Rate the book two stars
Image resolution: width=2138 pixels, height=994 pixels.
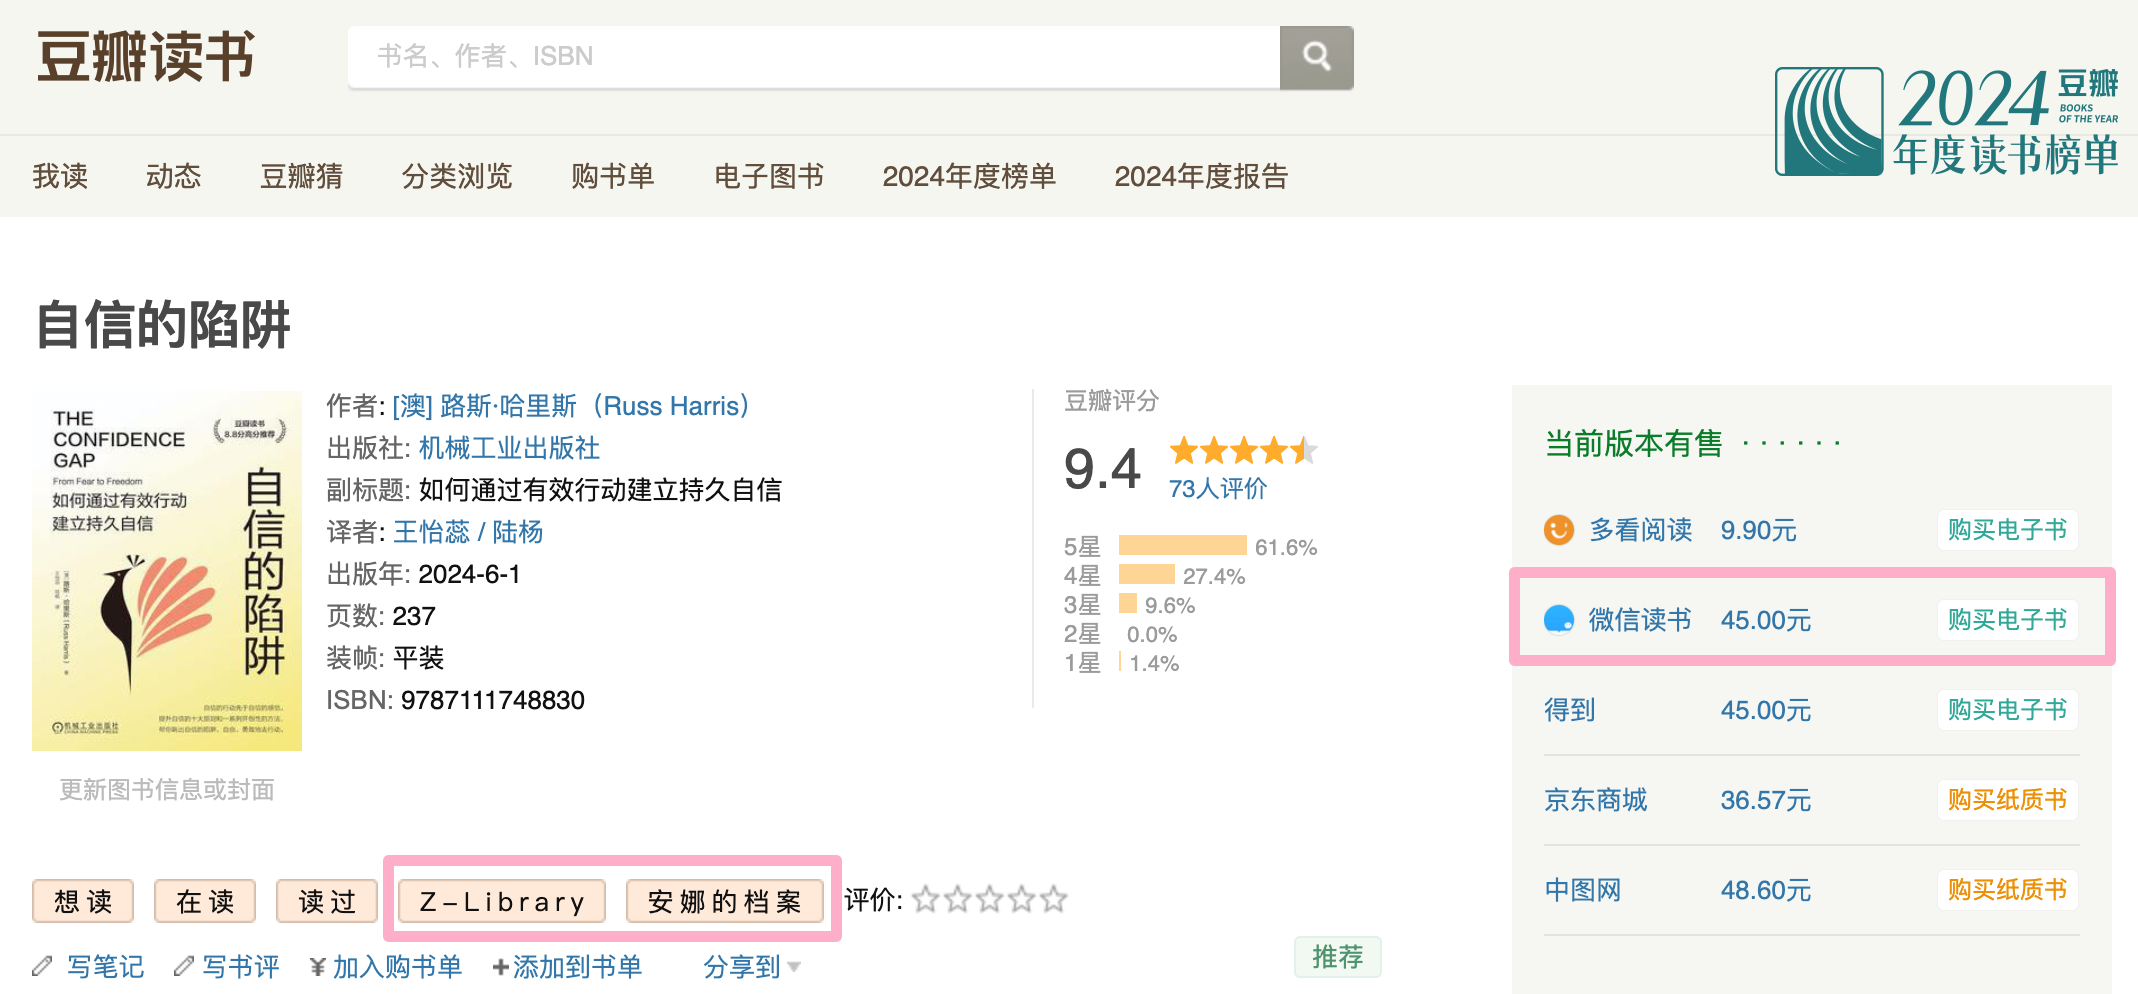(958, 899)
